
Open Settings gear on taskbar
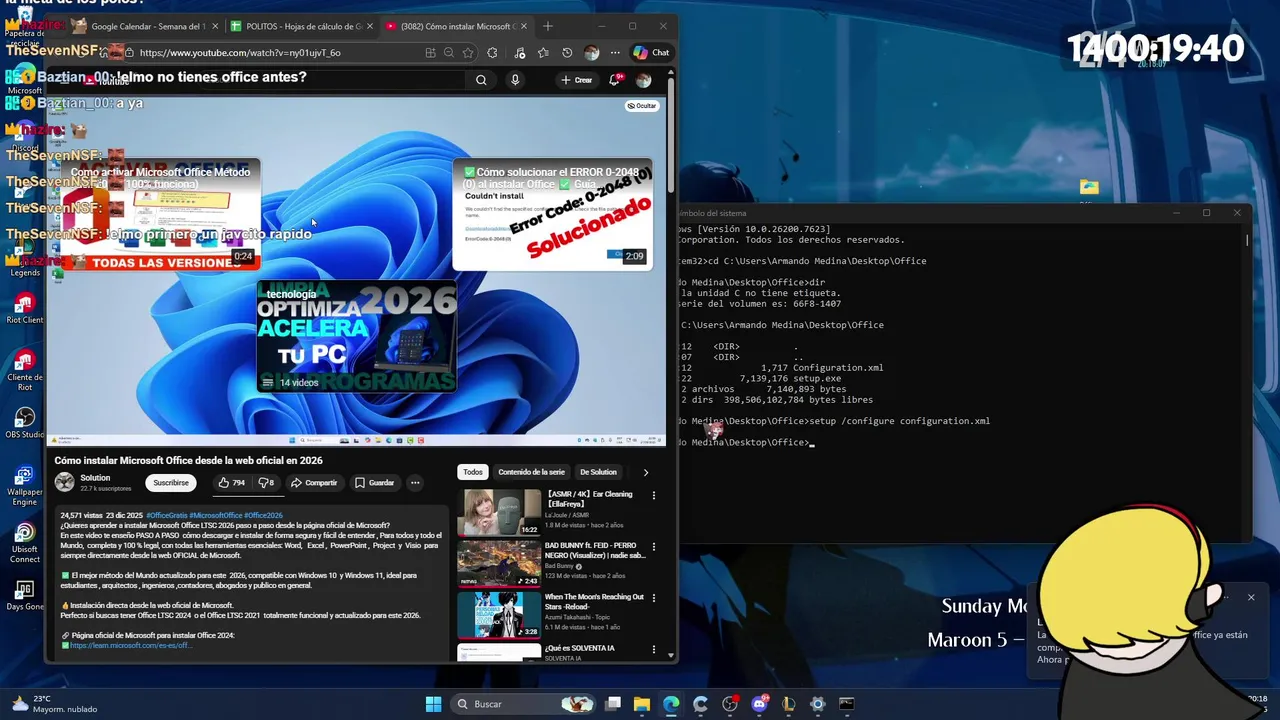817,704
